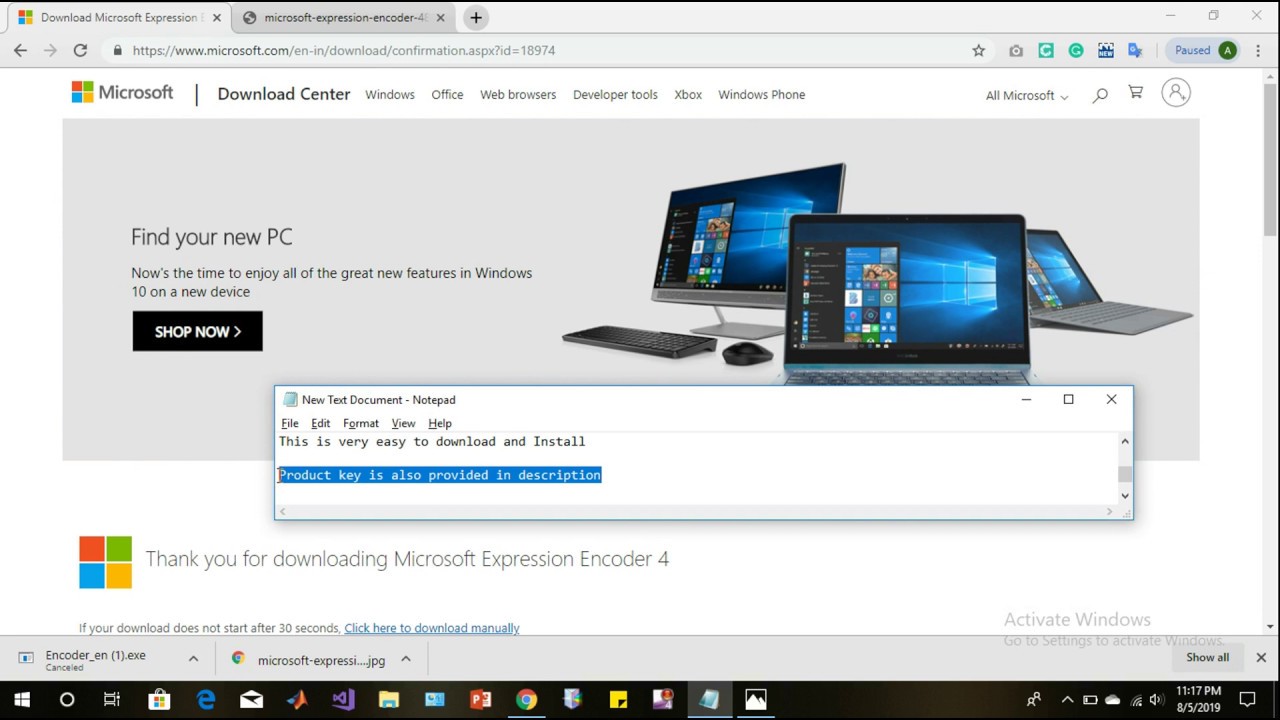Click the Encoder_en (1).exe download item
The height and width of the screenshot is (720, 1280).
click(95, 659)
